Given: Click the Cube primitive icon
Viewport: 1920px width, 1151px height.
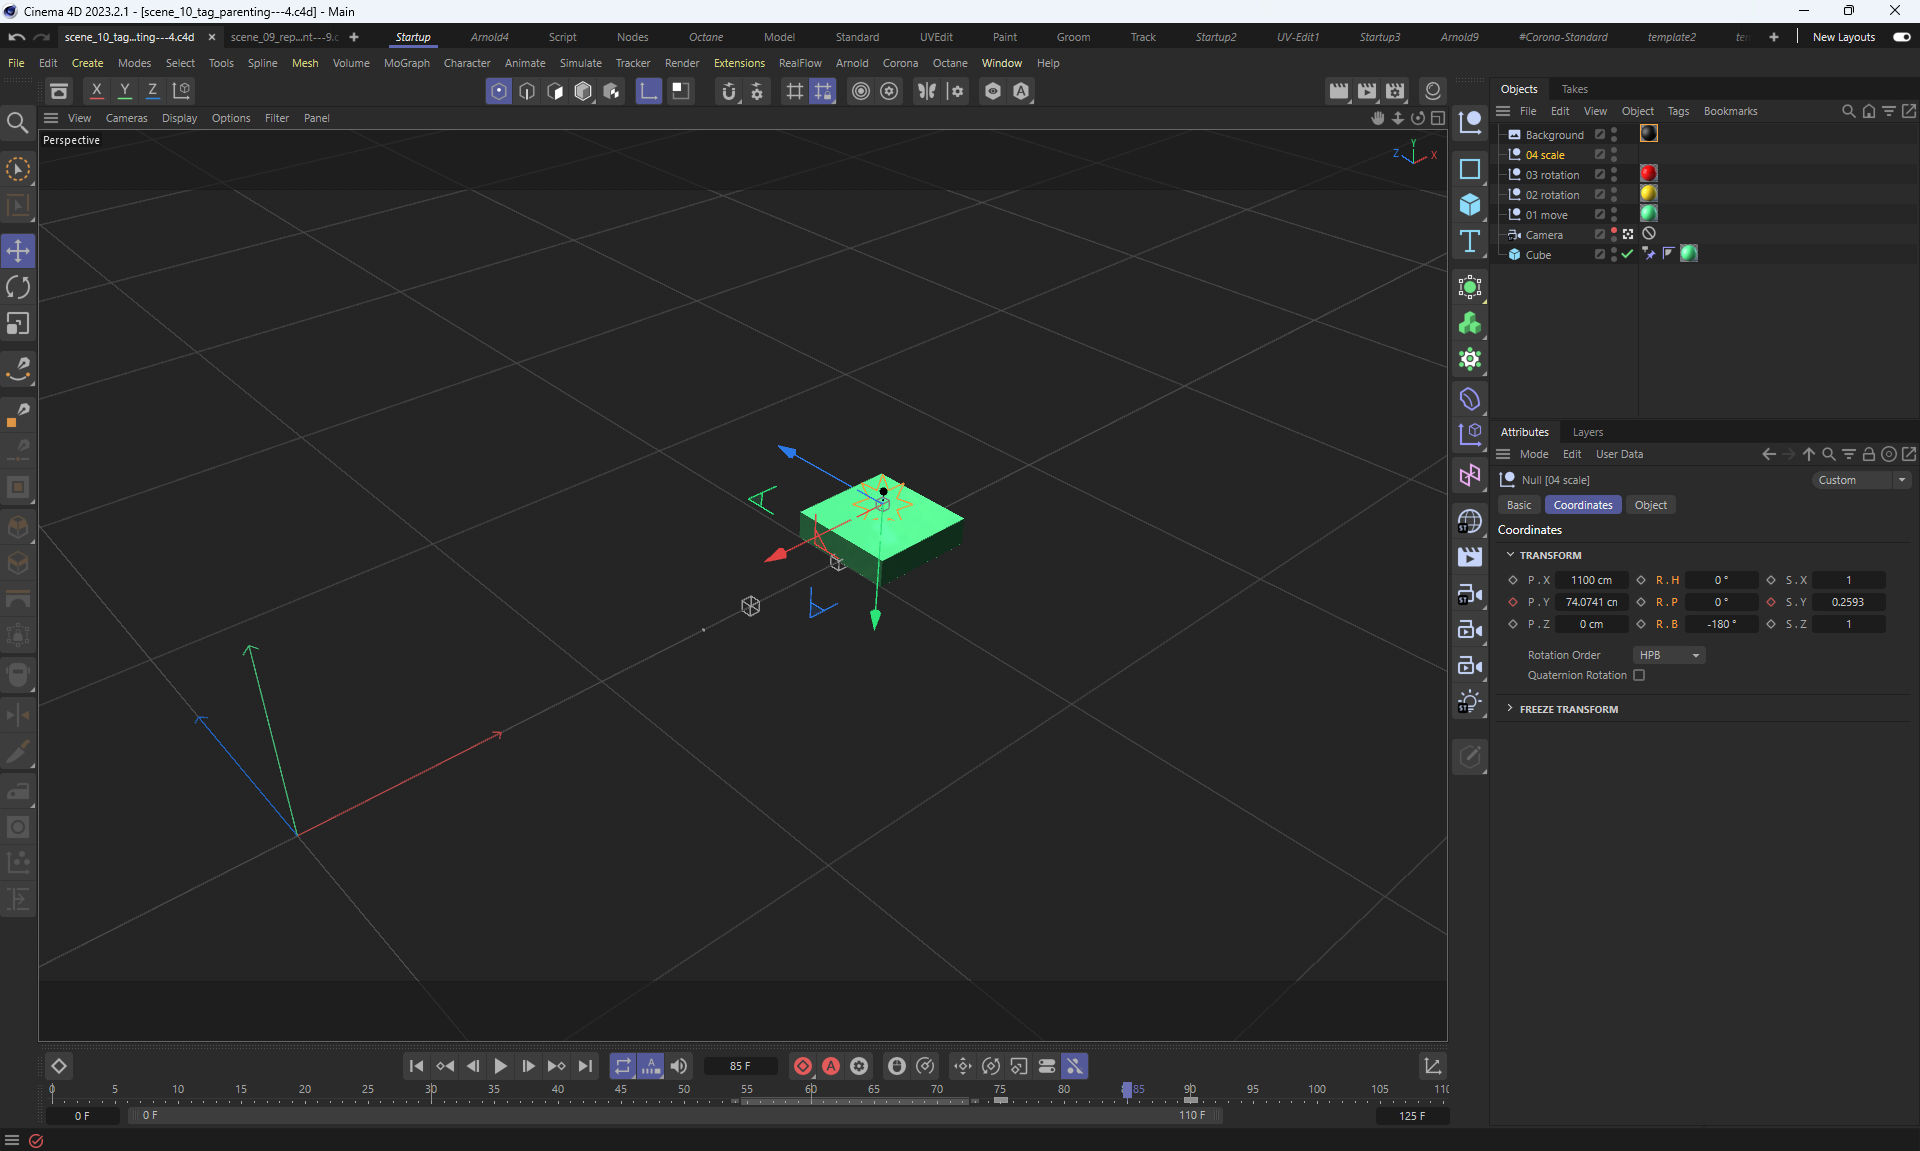Looking at the screenshot, I should (1470, 205).
